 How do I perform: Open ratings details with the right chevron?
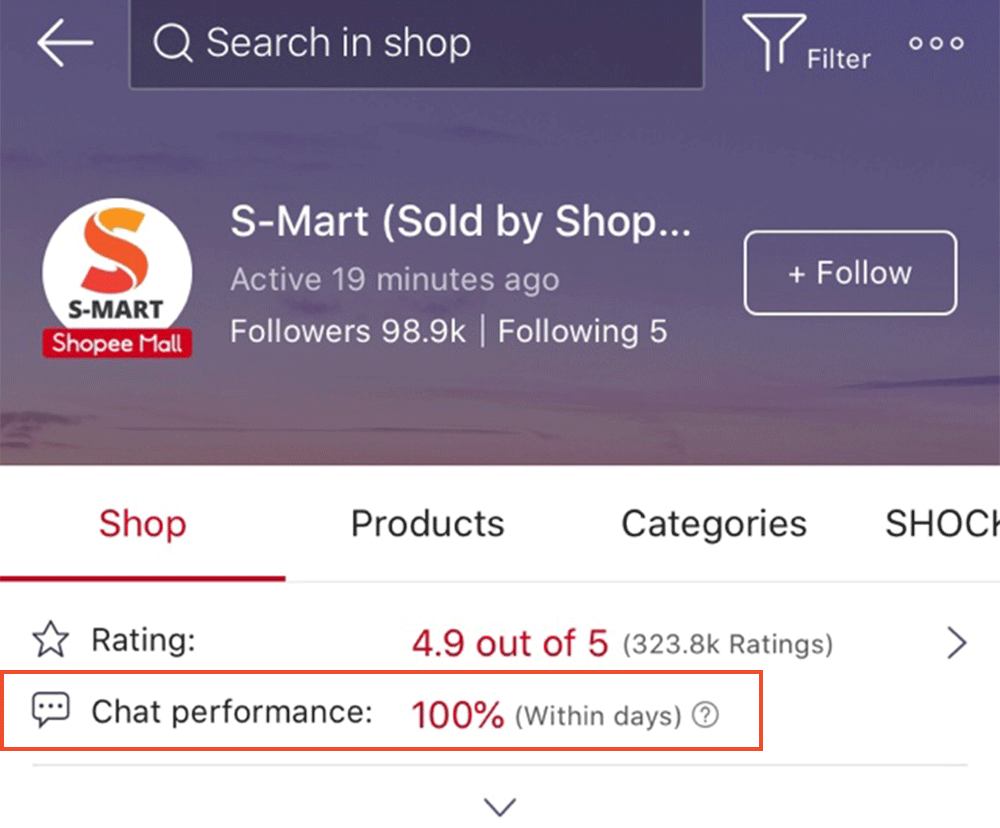(957, 643)
